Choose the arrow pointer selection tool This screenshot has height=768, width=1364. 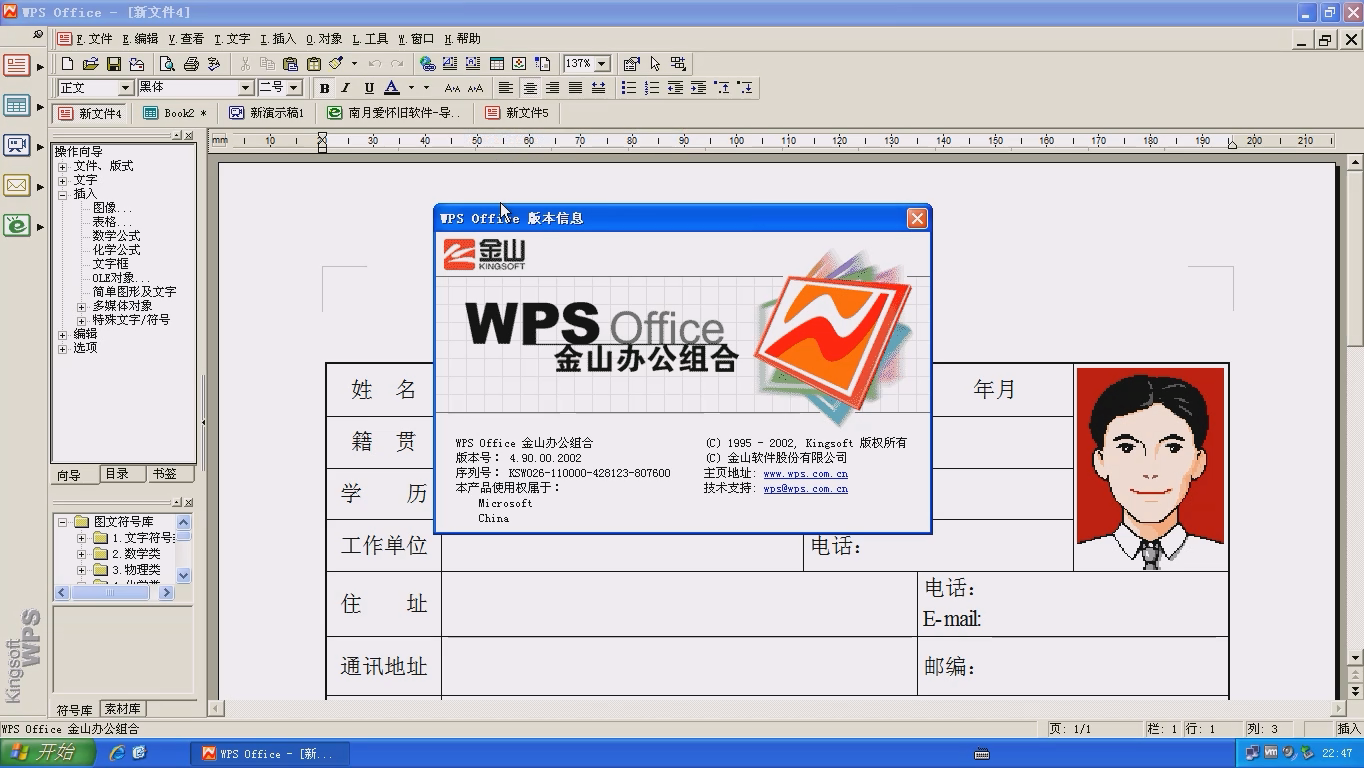[x=655, y=63]
